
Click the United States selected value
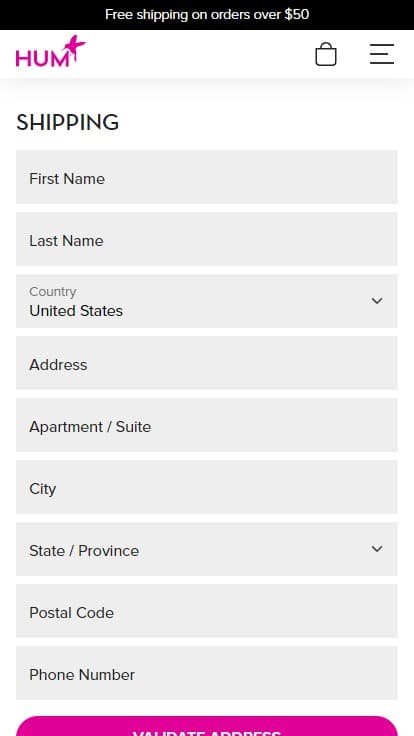point(76,311)
